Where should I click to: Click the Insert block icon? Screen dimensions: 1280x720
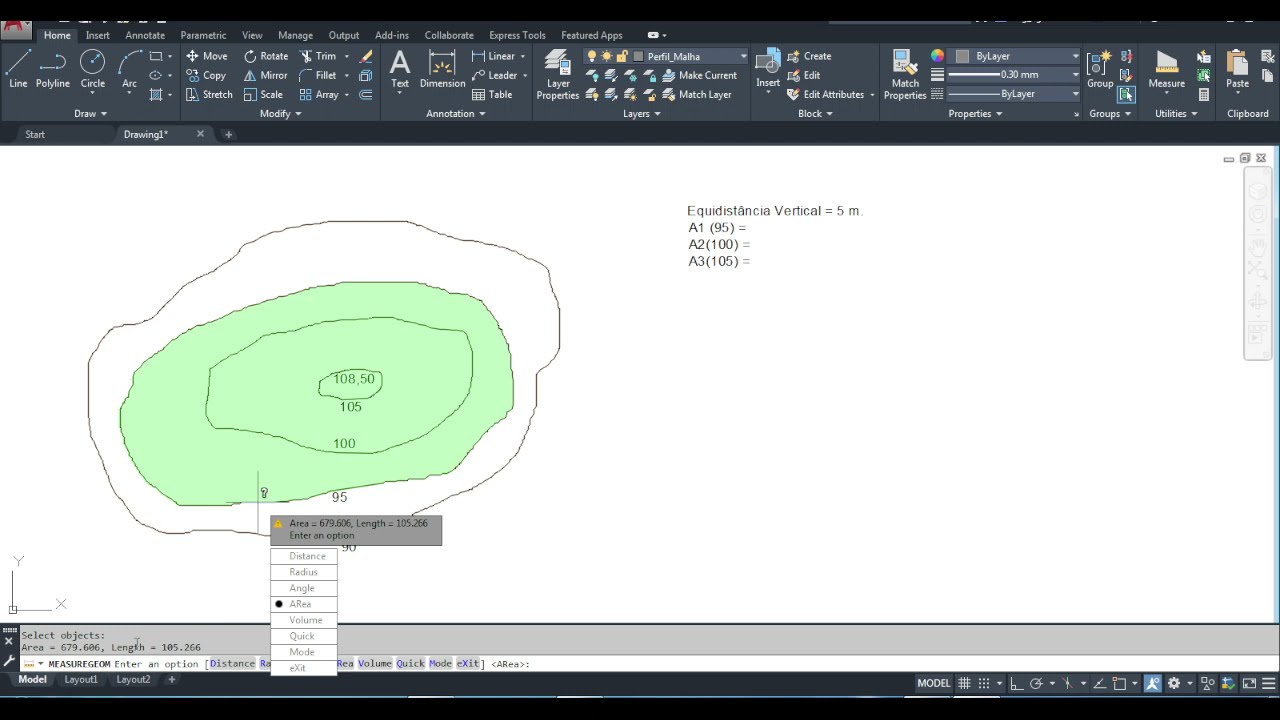768,68
